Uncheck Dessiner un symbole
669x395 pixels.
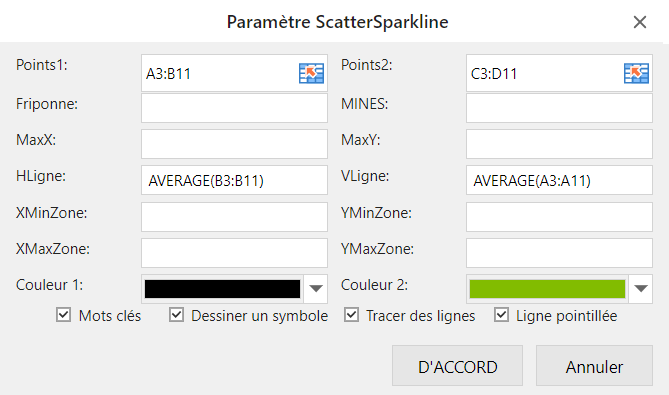pyautogui.click(x=176, y=315)
